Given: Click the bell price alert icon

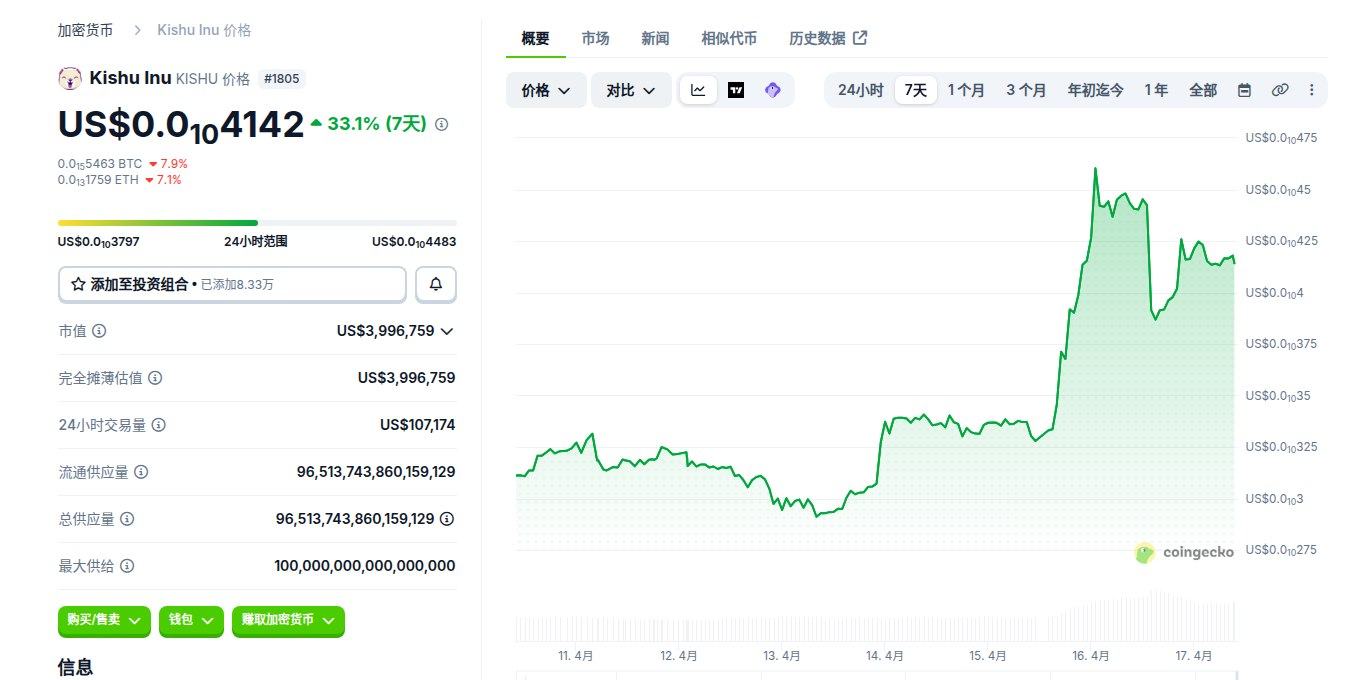Looking at the screenshot, I should pyautogui.click(x=436, y=284).
